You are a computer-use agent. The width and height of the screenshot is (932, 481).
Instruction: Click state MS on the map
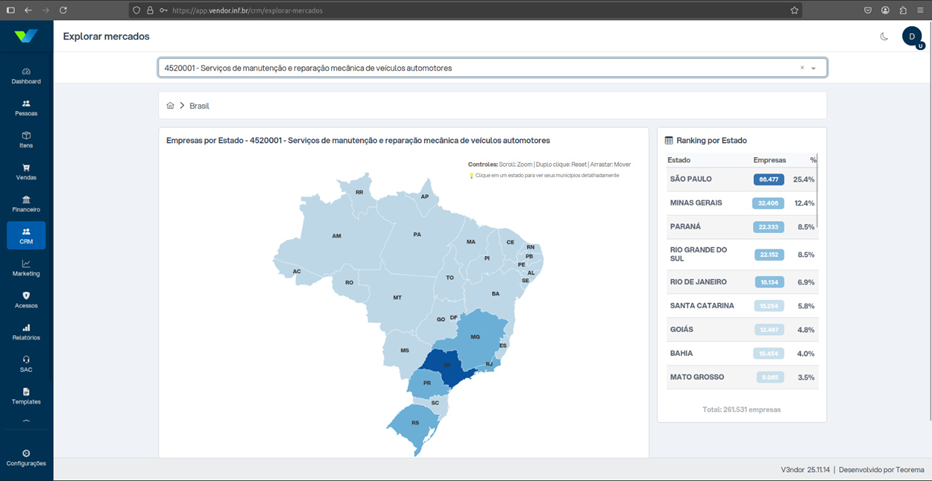[405, 350]
